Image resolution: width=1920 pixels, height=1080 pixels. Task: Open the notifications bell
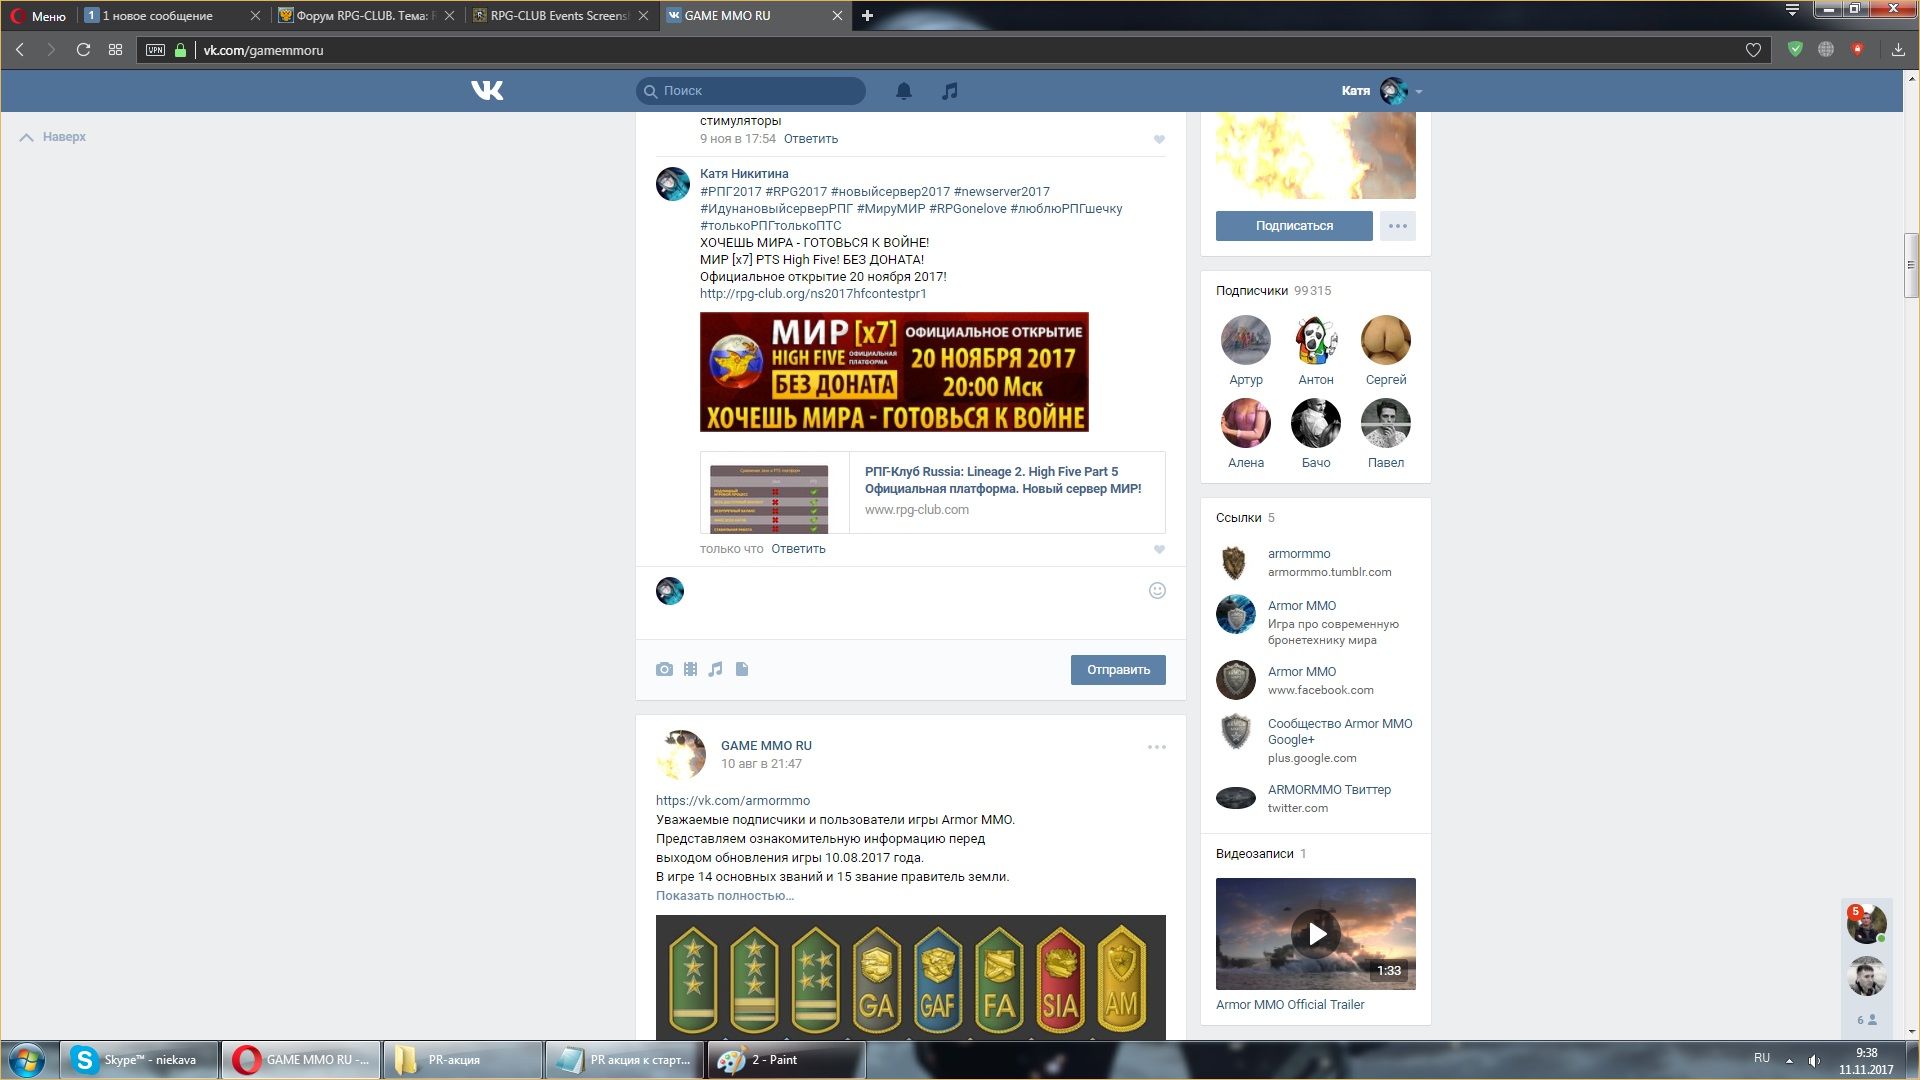tap(903, 91)
